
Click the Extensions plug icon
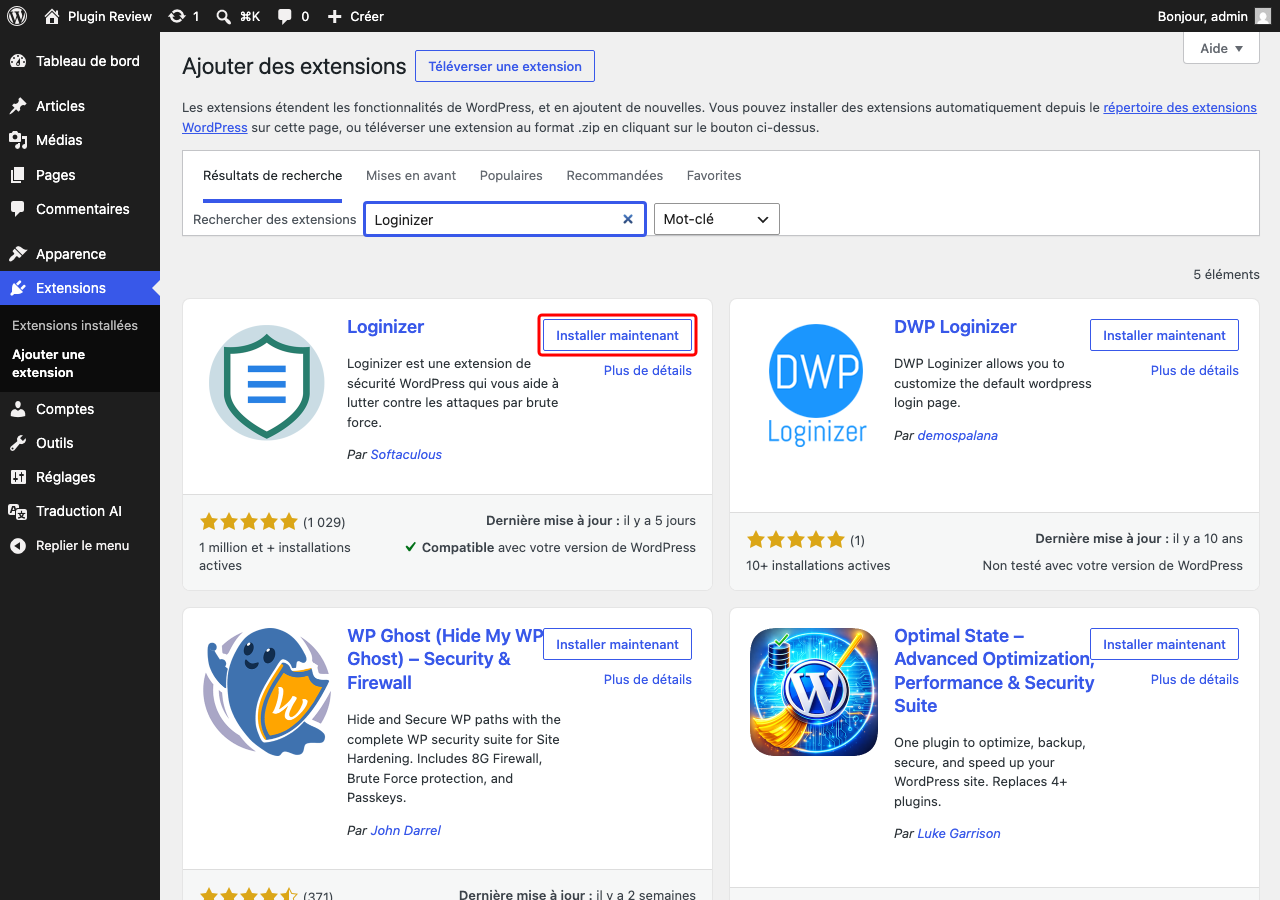point(18,288)
